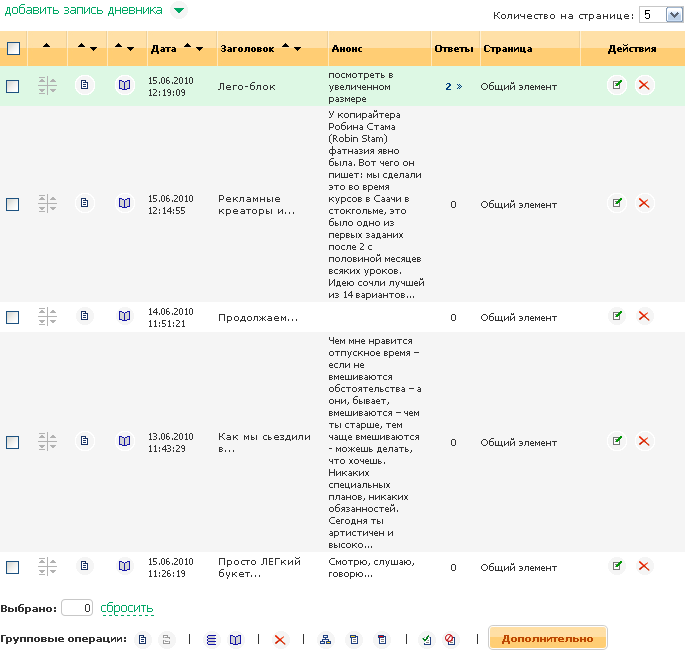This screenshot has width=685, height=657.
Task: Select all rows via header checkbox
Action: tap(13, 48)
